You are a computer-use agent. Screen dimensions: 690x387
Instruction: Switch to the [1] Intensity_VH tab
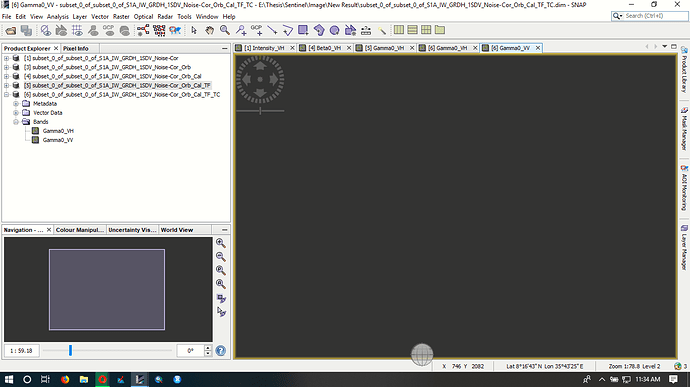264,48
